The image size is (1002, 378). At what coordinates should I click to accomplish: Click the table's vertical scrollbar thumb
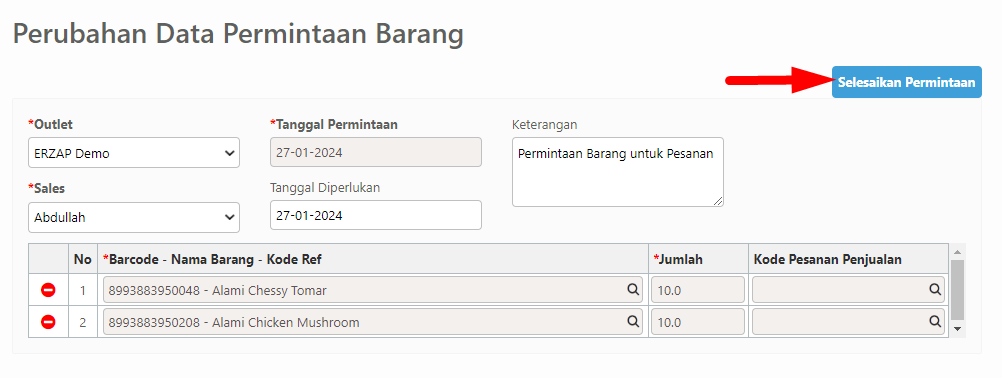click(x=957, y=289)
